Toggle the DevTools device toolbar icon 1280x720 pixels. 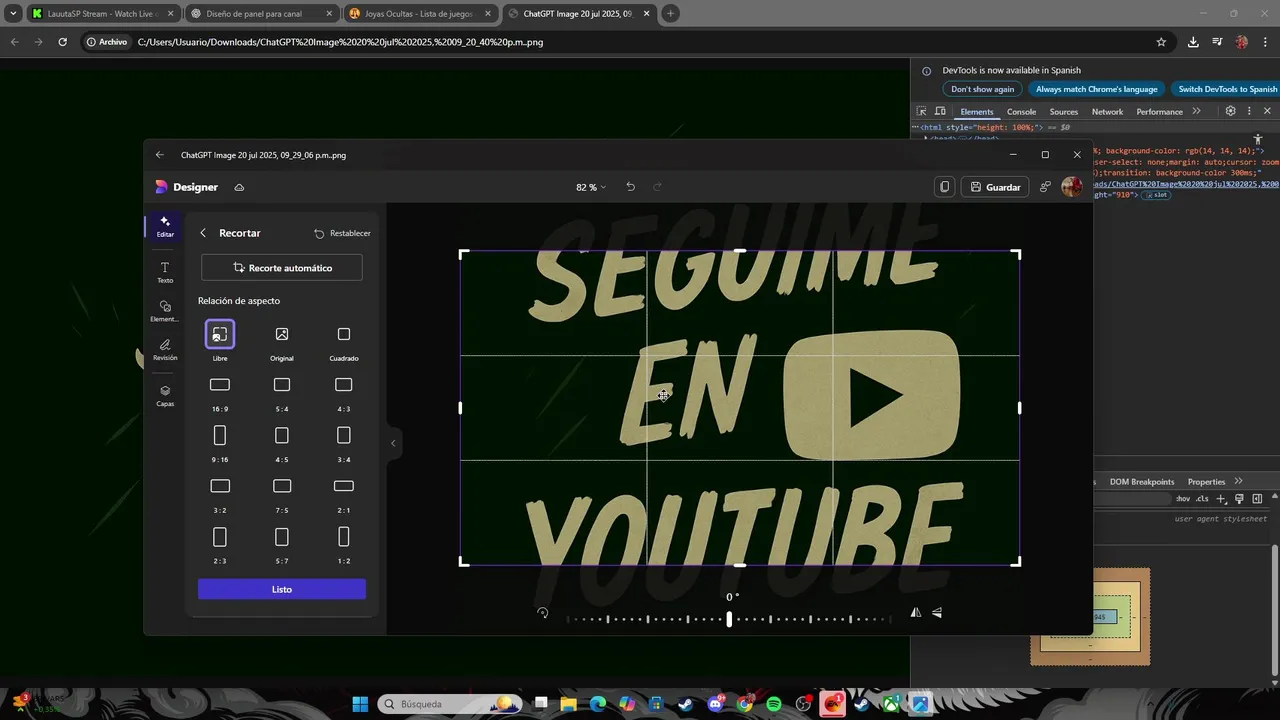click(940, 111)
